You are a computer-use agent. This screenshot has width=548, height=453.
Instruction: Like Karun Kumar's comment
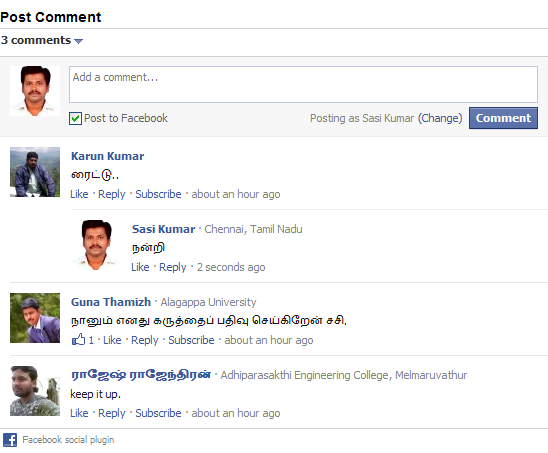79,194
